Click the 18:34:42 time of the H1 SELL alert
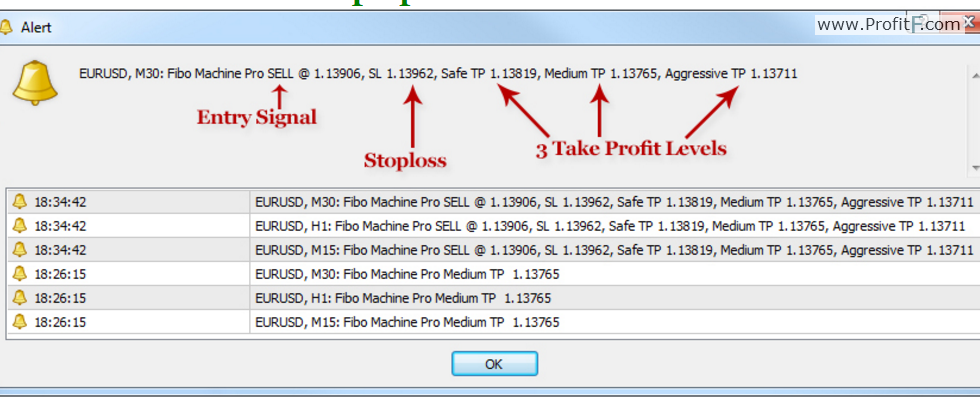 60,226
